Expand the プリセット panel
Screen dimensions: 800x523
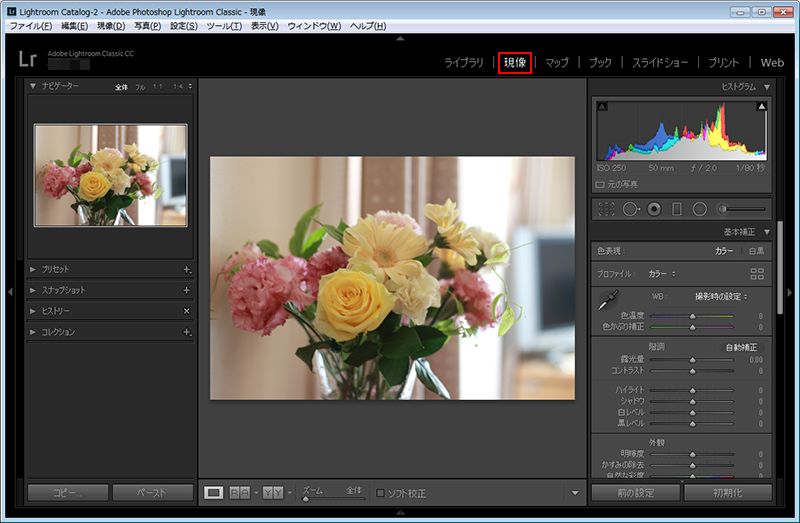(33, 269)
